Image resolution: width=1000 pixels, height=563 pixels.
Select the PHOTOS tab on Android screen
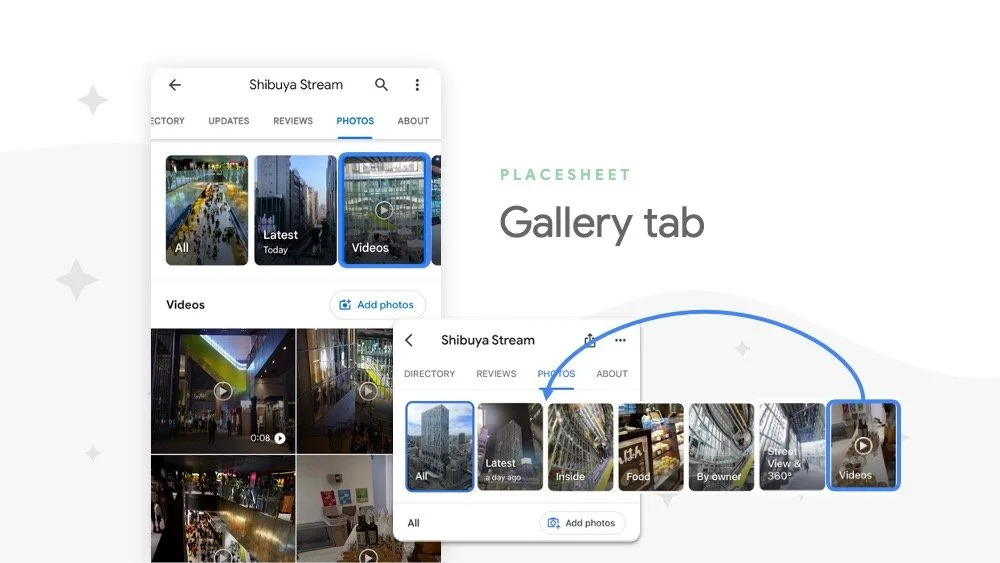(355, 121)
